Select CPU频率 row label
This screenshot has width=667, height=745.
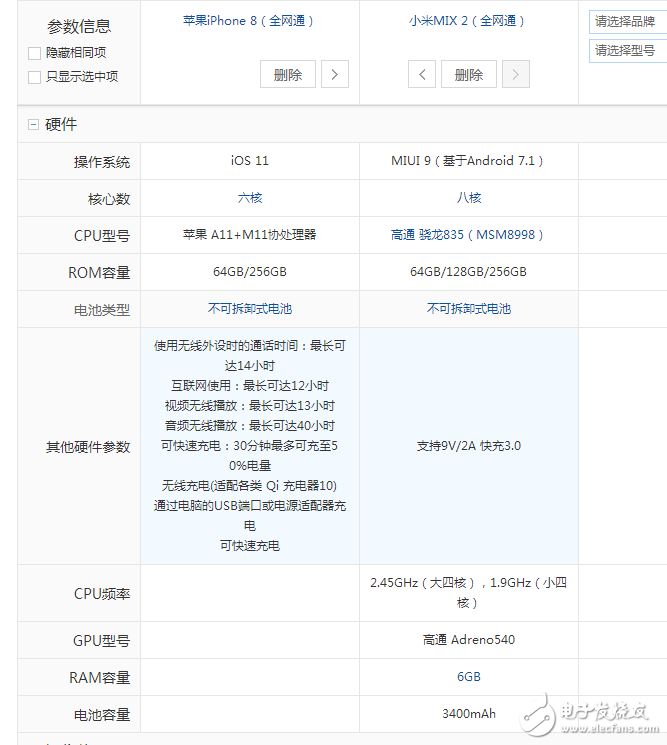coord(102,594)
